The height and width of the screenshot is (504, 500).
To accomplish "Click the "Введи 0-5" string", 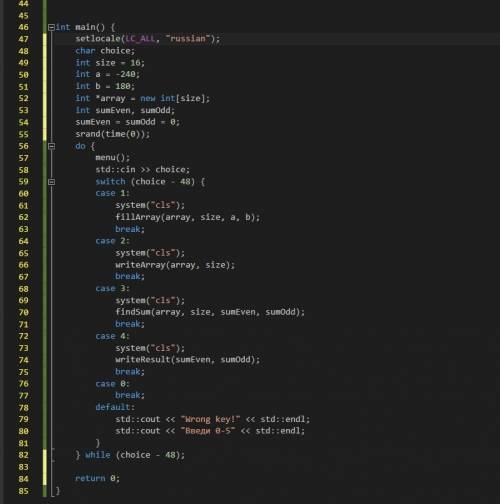I will [208, 431].
